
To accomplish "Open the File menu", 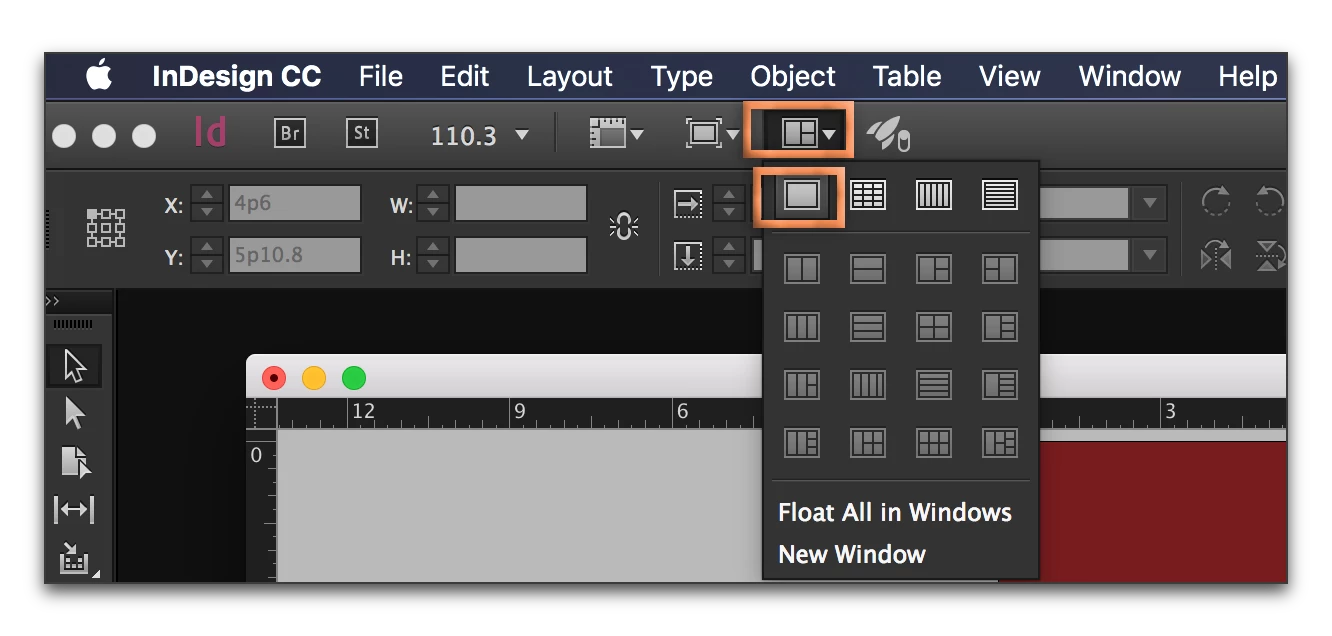I will pyautogui.click(x=381, y=77).
